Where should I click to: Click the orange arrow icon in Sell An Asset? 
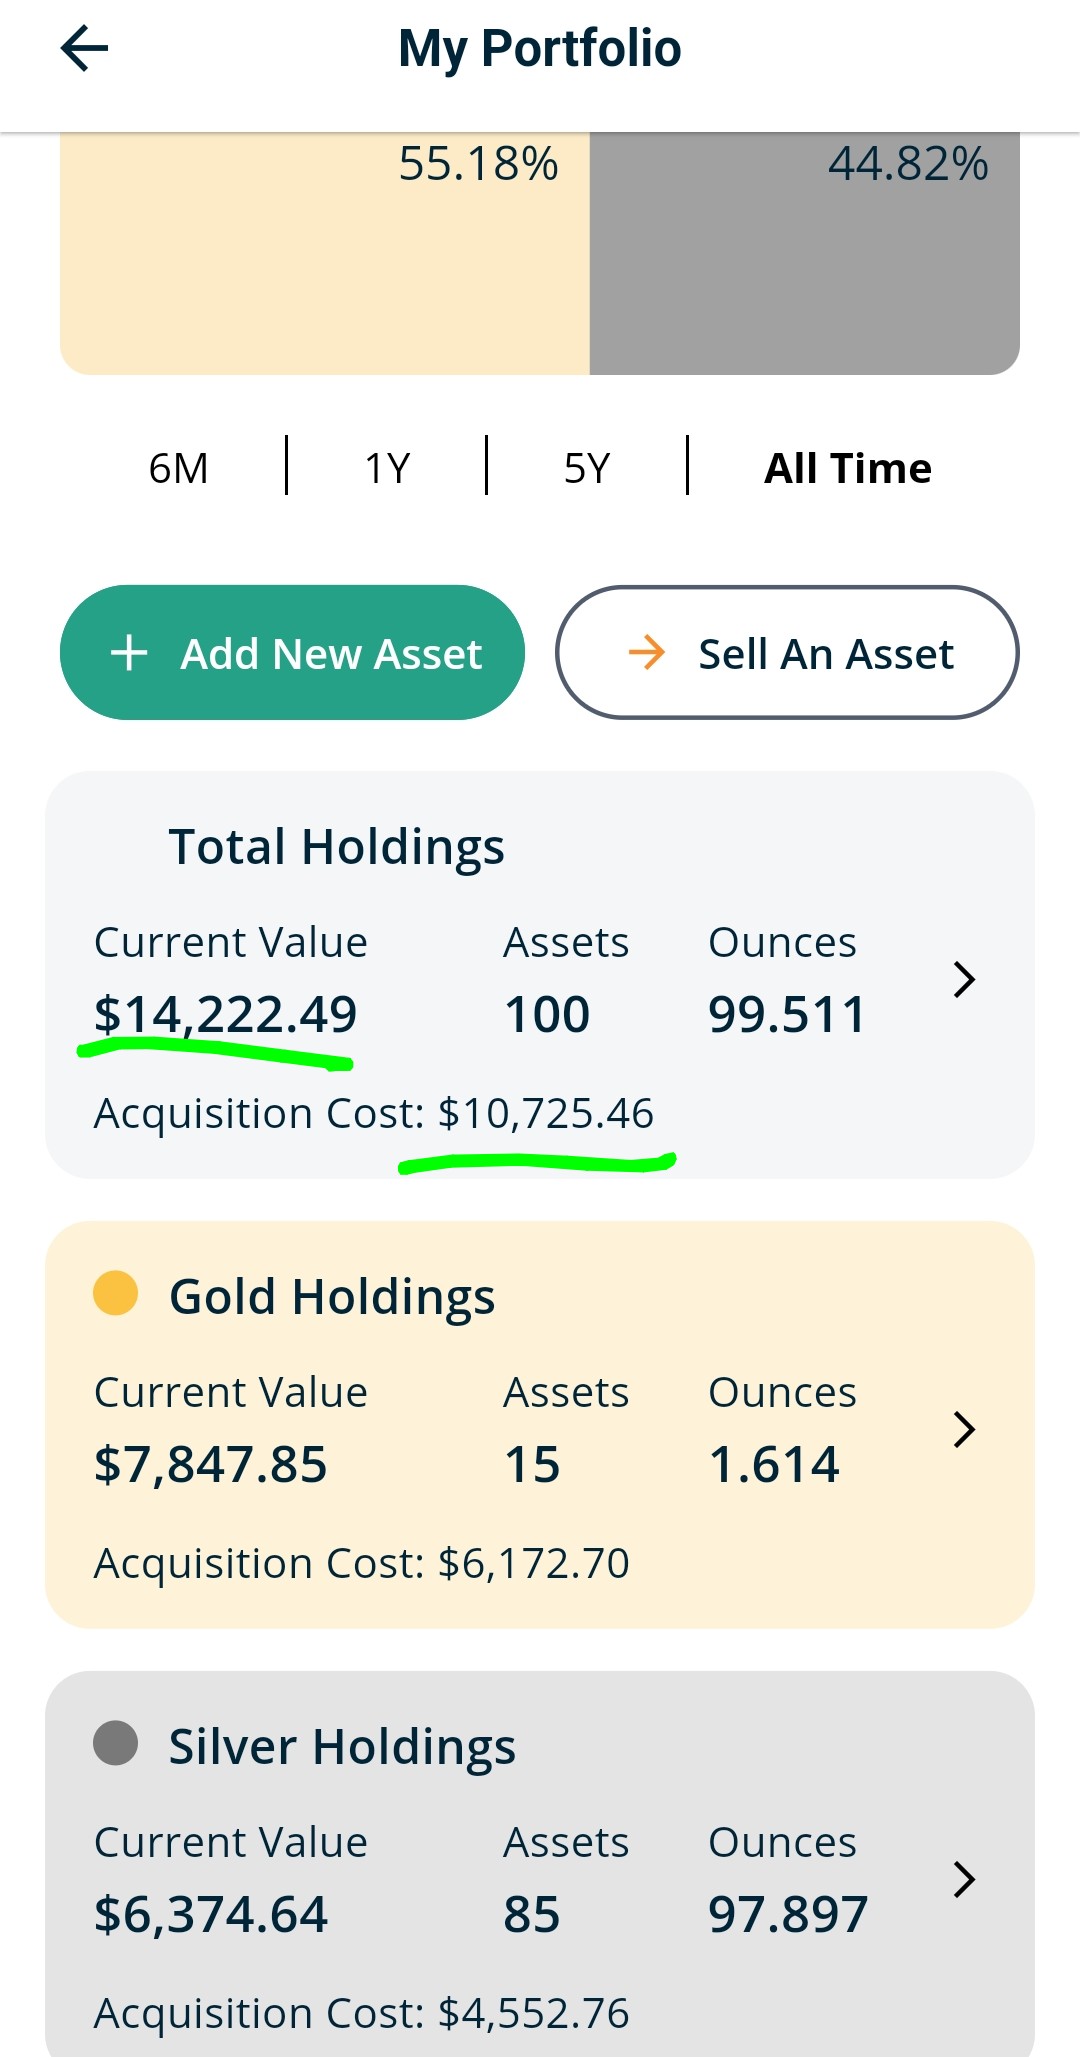[x=647, y=652]
